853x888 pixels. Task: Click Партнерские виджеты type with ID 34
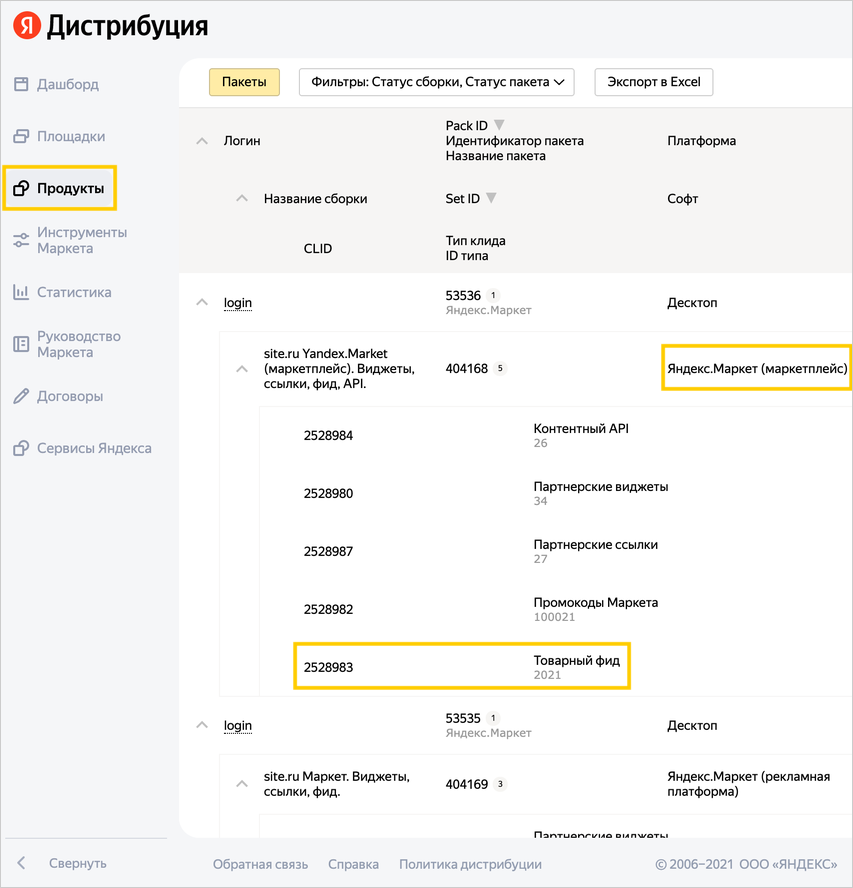click(x=601, y=486)
